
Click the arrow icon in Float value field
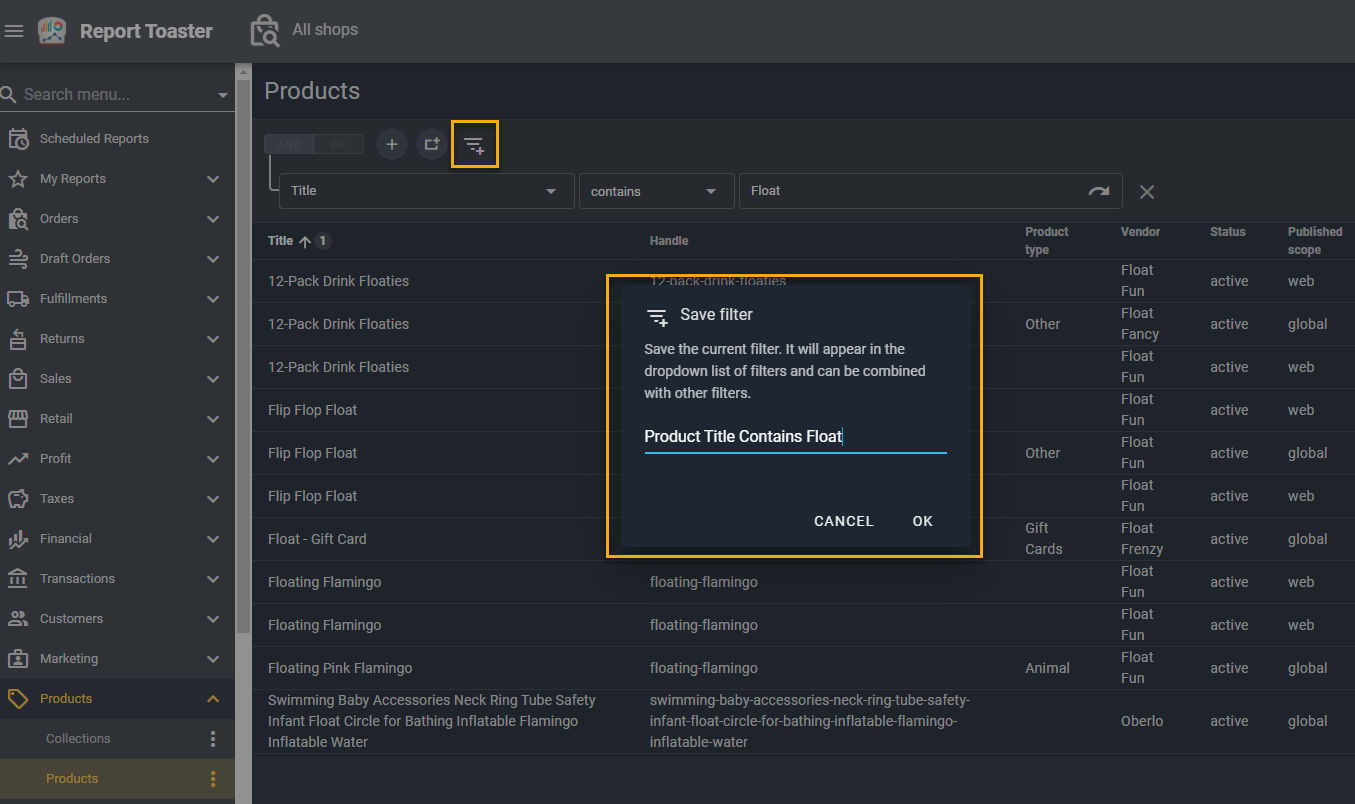(1098, 191)
